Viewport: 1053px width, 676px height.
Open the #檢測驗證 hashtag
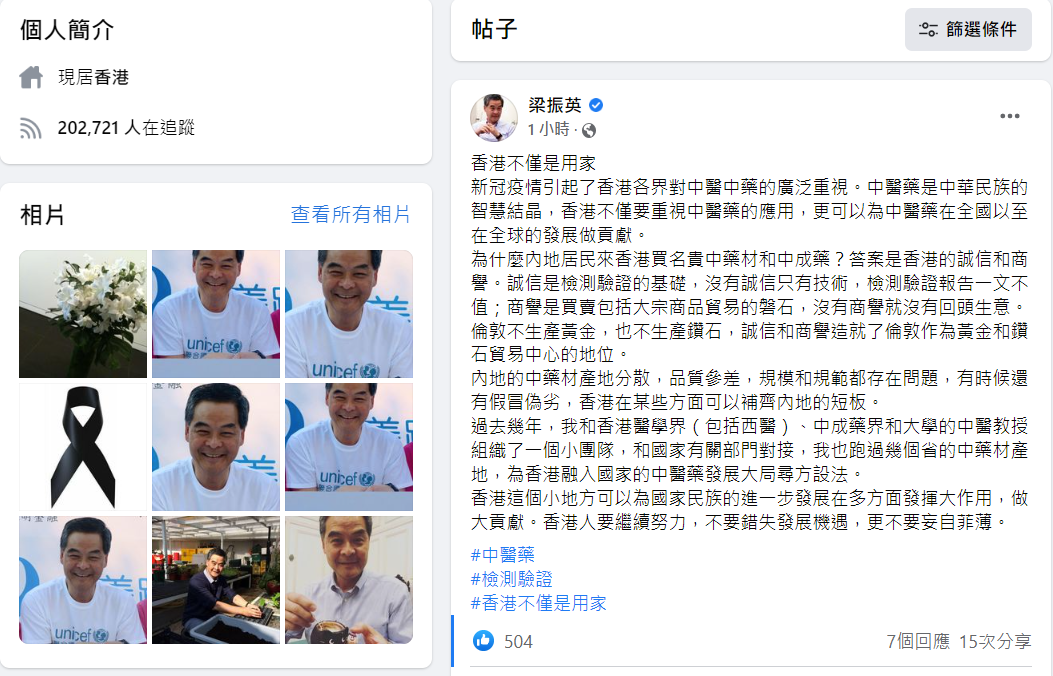512,579
